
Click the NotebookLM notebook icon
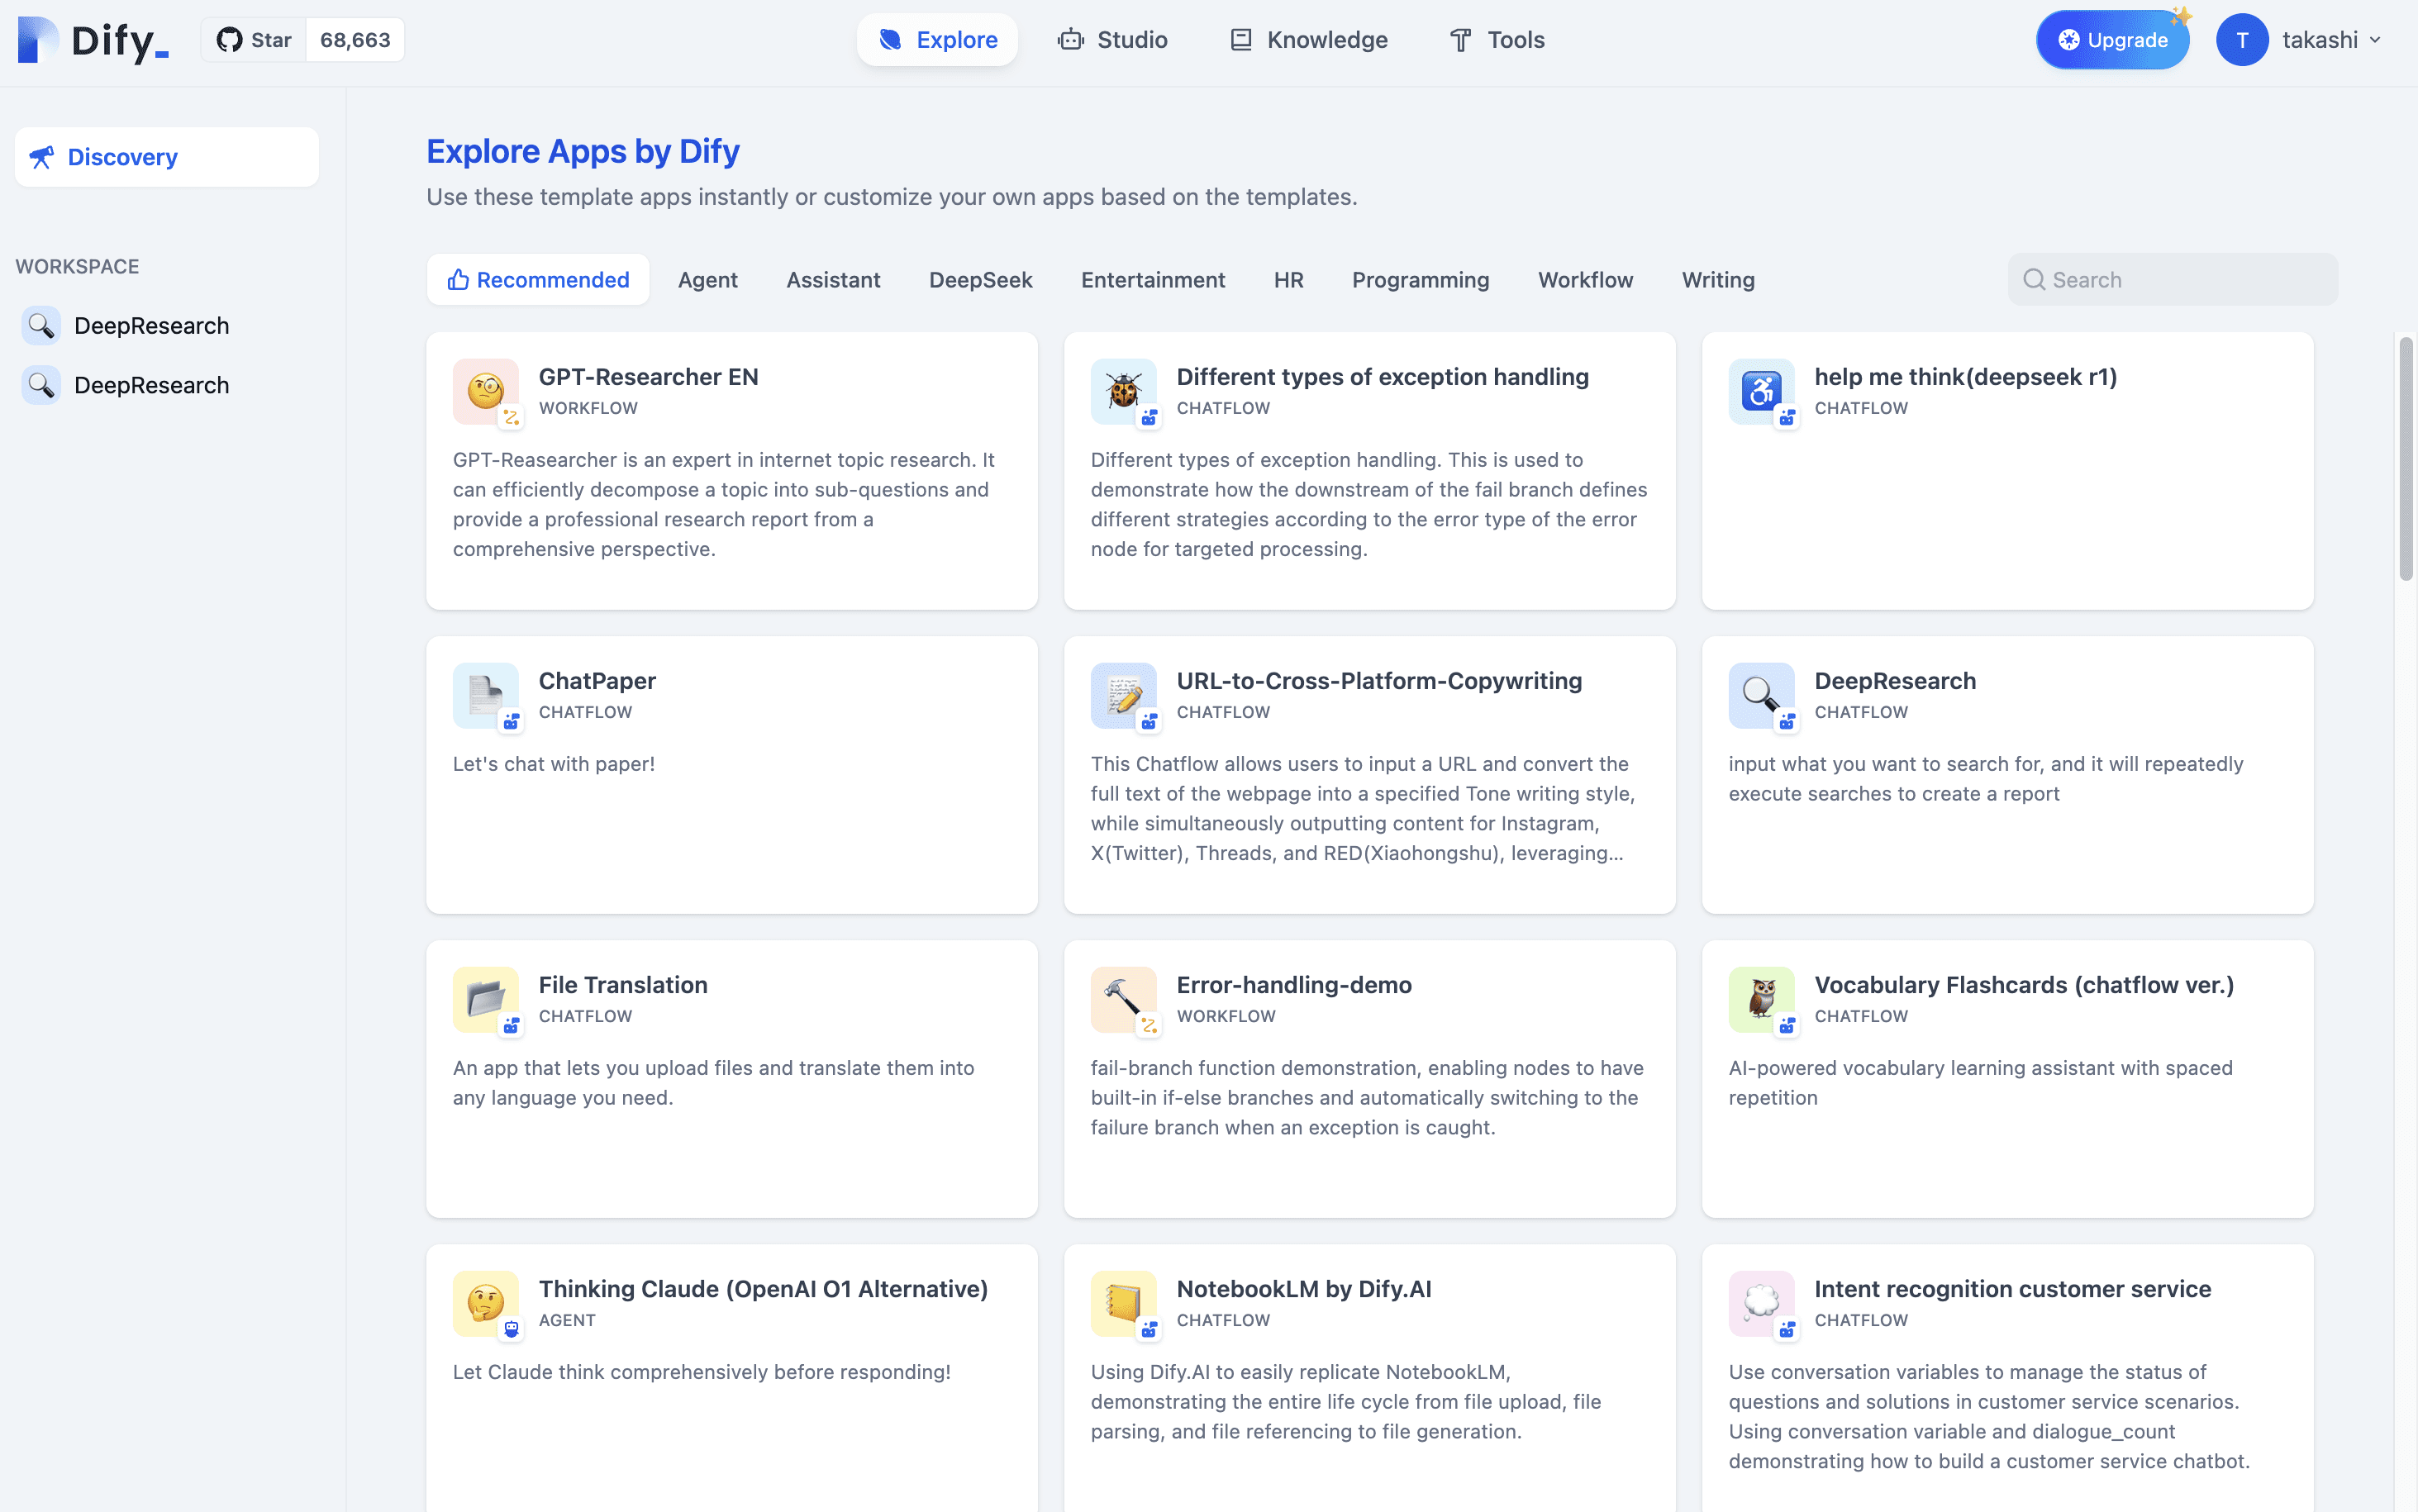[1123, 1303]
